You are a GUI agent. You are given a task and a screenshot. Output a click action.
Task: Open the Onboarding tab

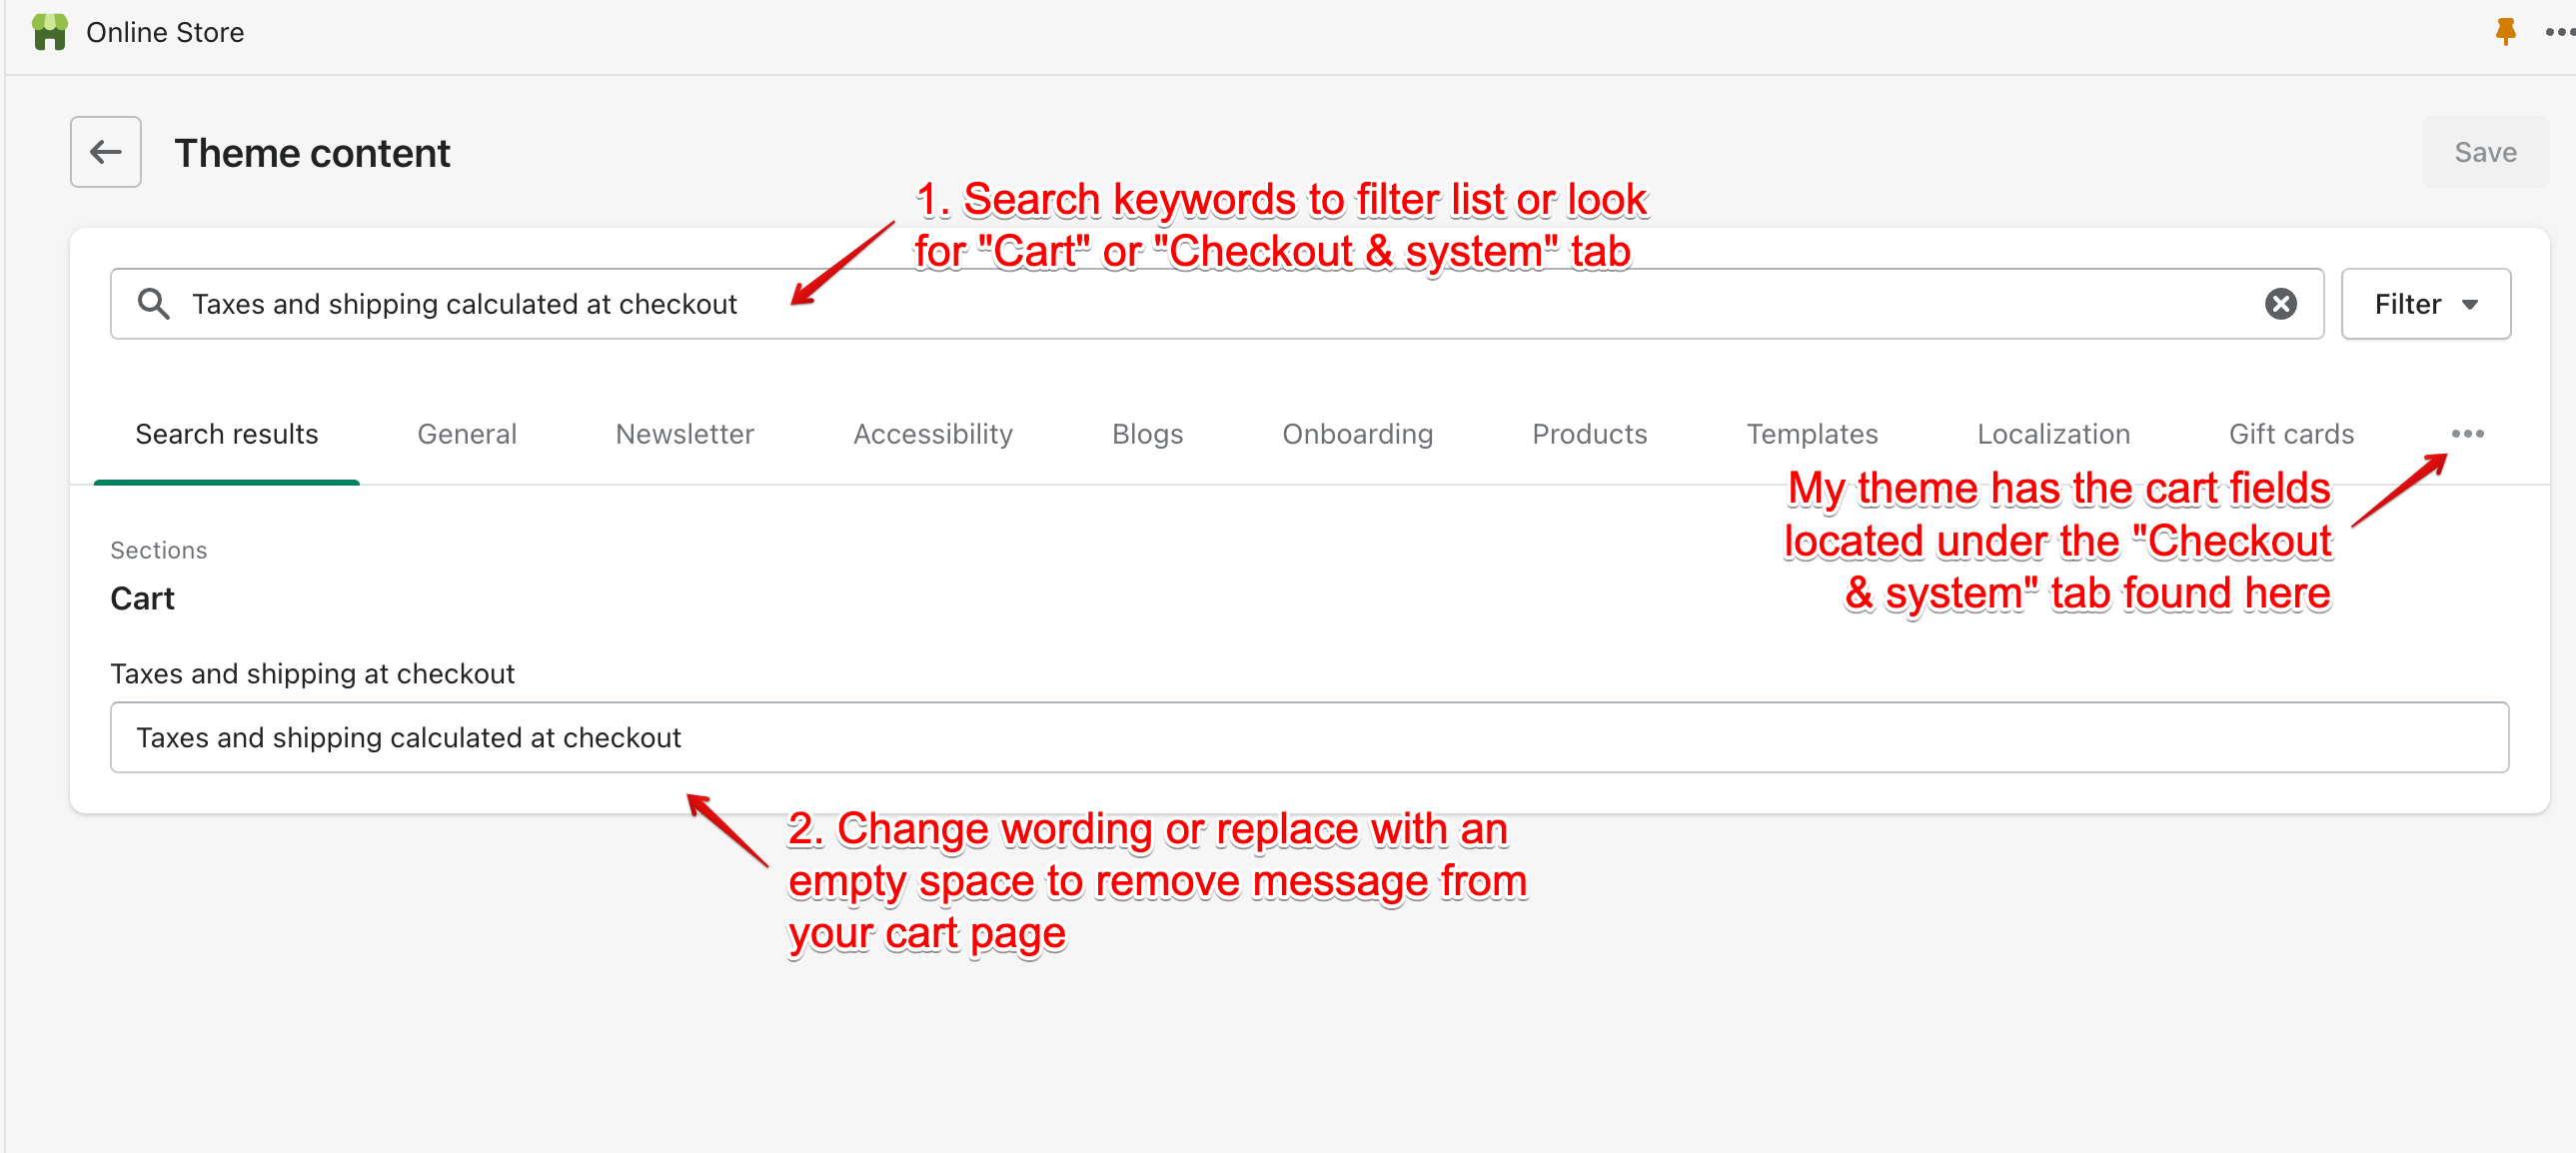pos(1357,434)
